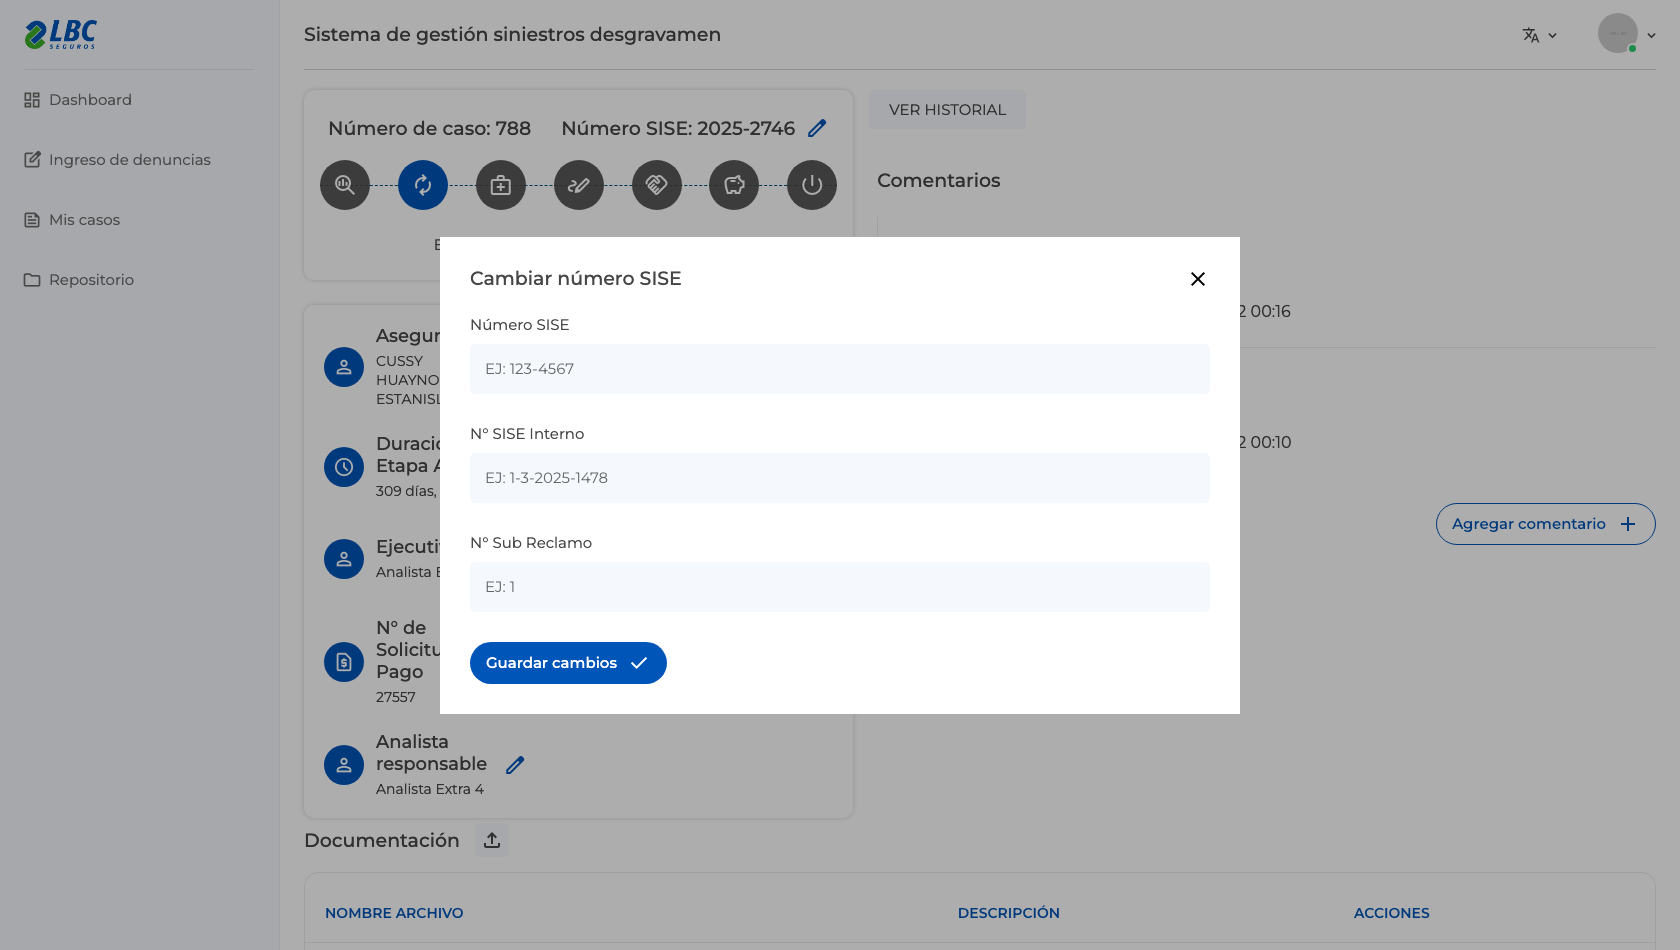Select the signature stage icon
The image size is (1680, 950).
pyautogui.click(x=579, y=185)
